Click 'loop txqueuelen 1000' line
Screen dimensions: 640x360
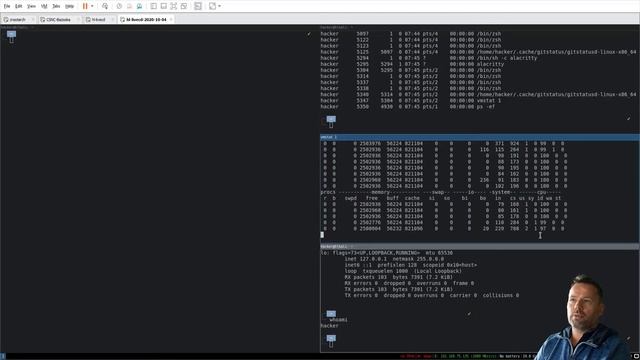pyautogui.click(x=403, y=271)
